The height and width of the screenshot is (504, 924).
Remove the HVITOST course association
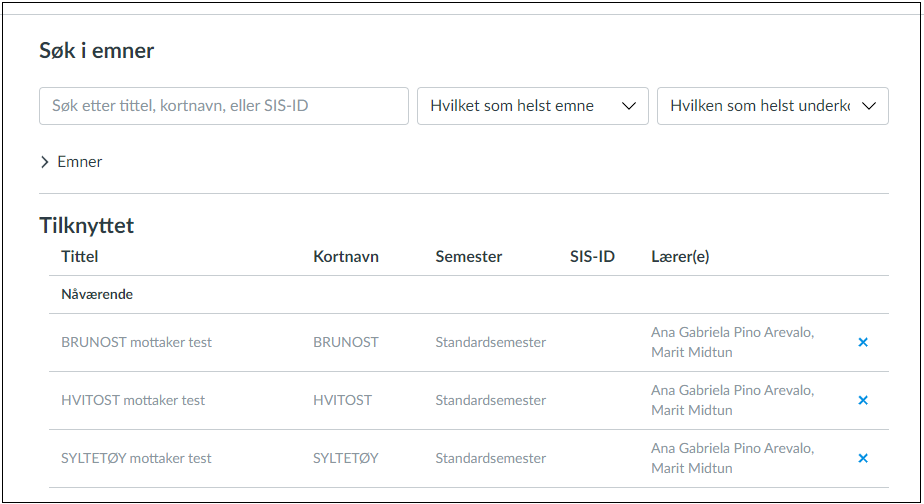[x=863, y=400]
